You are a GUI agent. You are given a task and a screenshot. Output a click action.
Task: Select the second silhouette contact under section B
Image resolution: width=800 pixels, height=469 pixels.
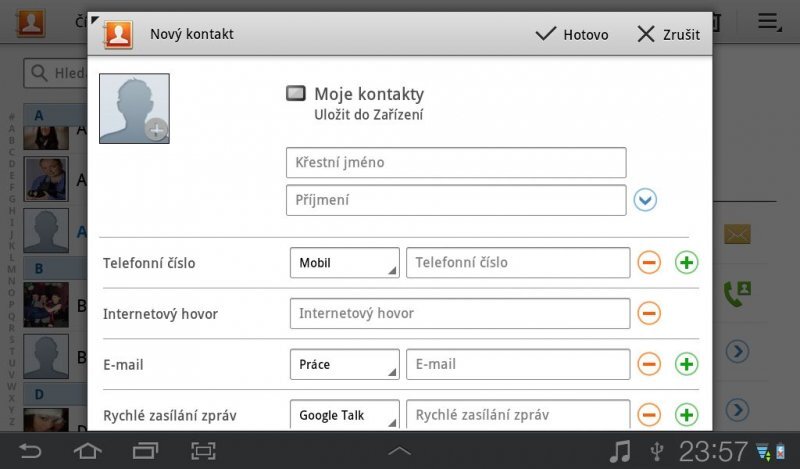[46, 356]
